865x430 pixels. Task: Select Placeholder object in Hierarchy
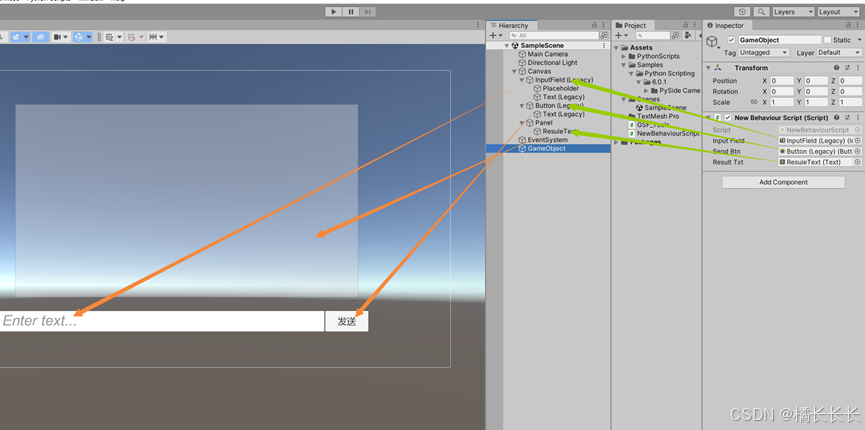coord(560,88)
